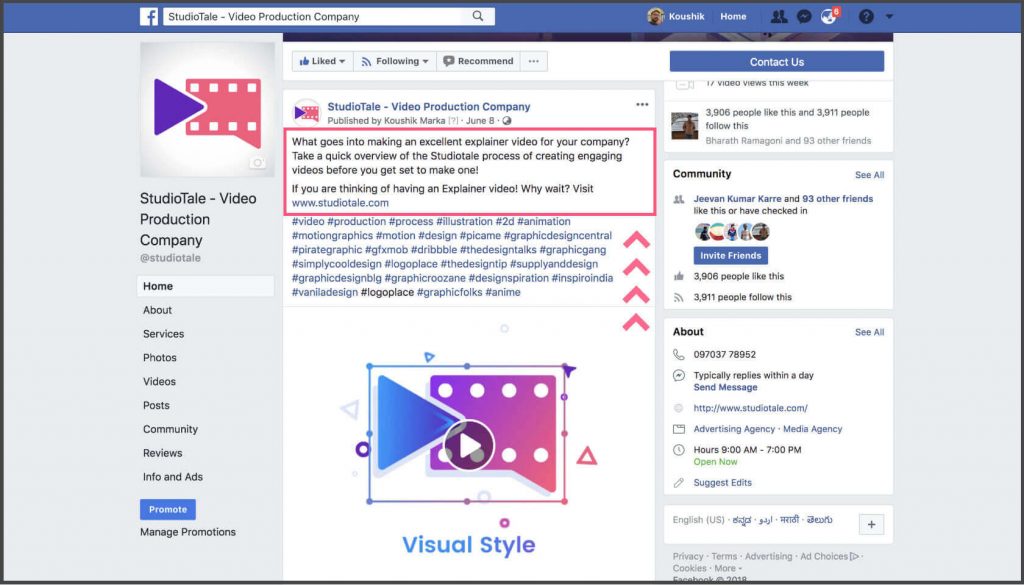Click Send Message link
1024x585 pixels.
[726, 387]
